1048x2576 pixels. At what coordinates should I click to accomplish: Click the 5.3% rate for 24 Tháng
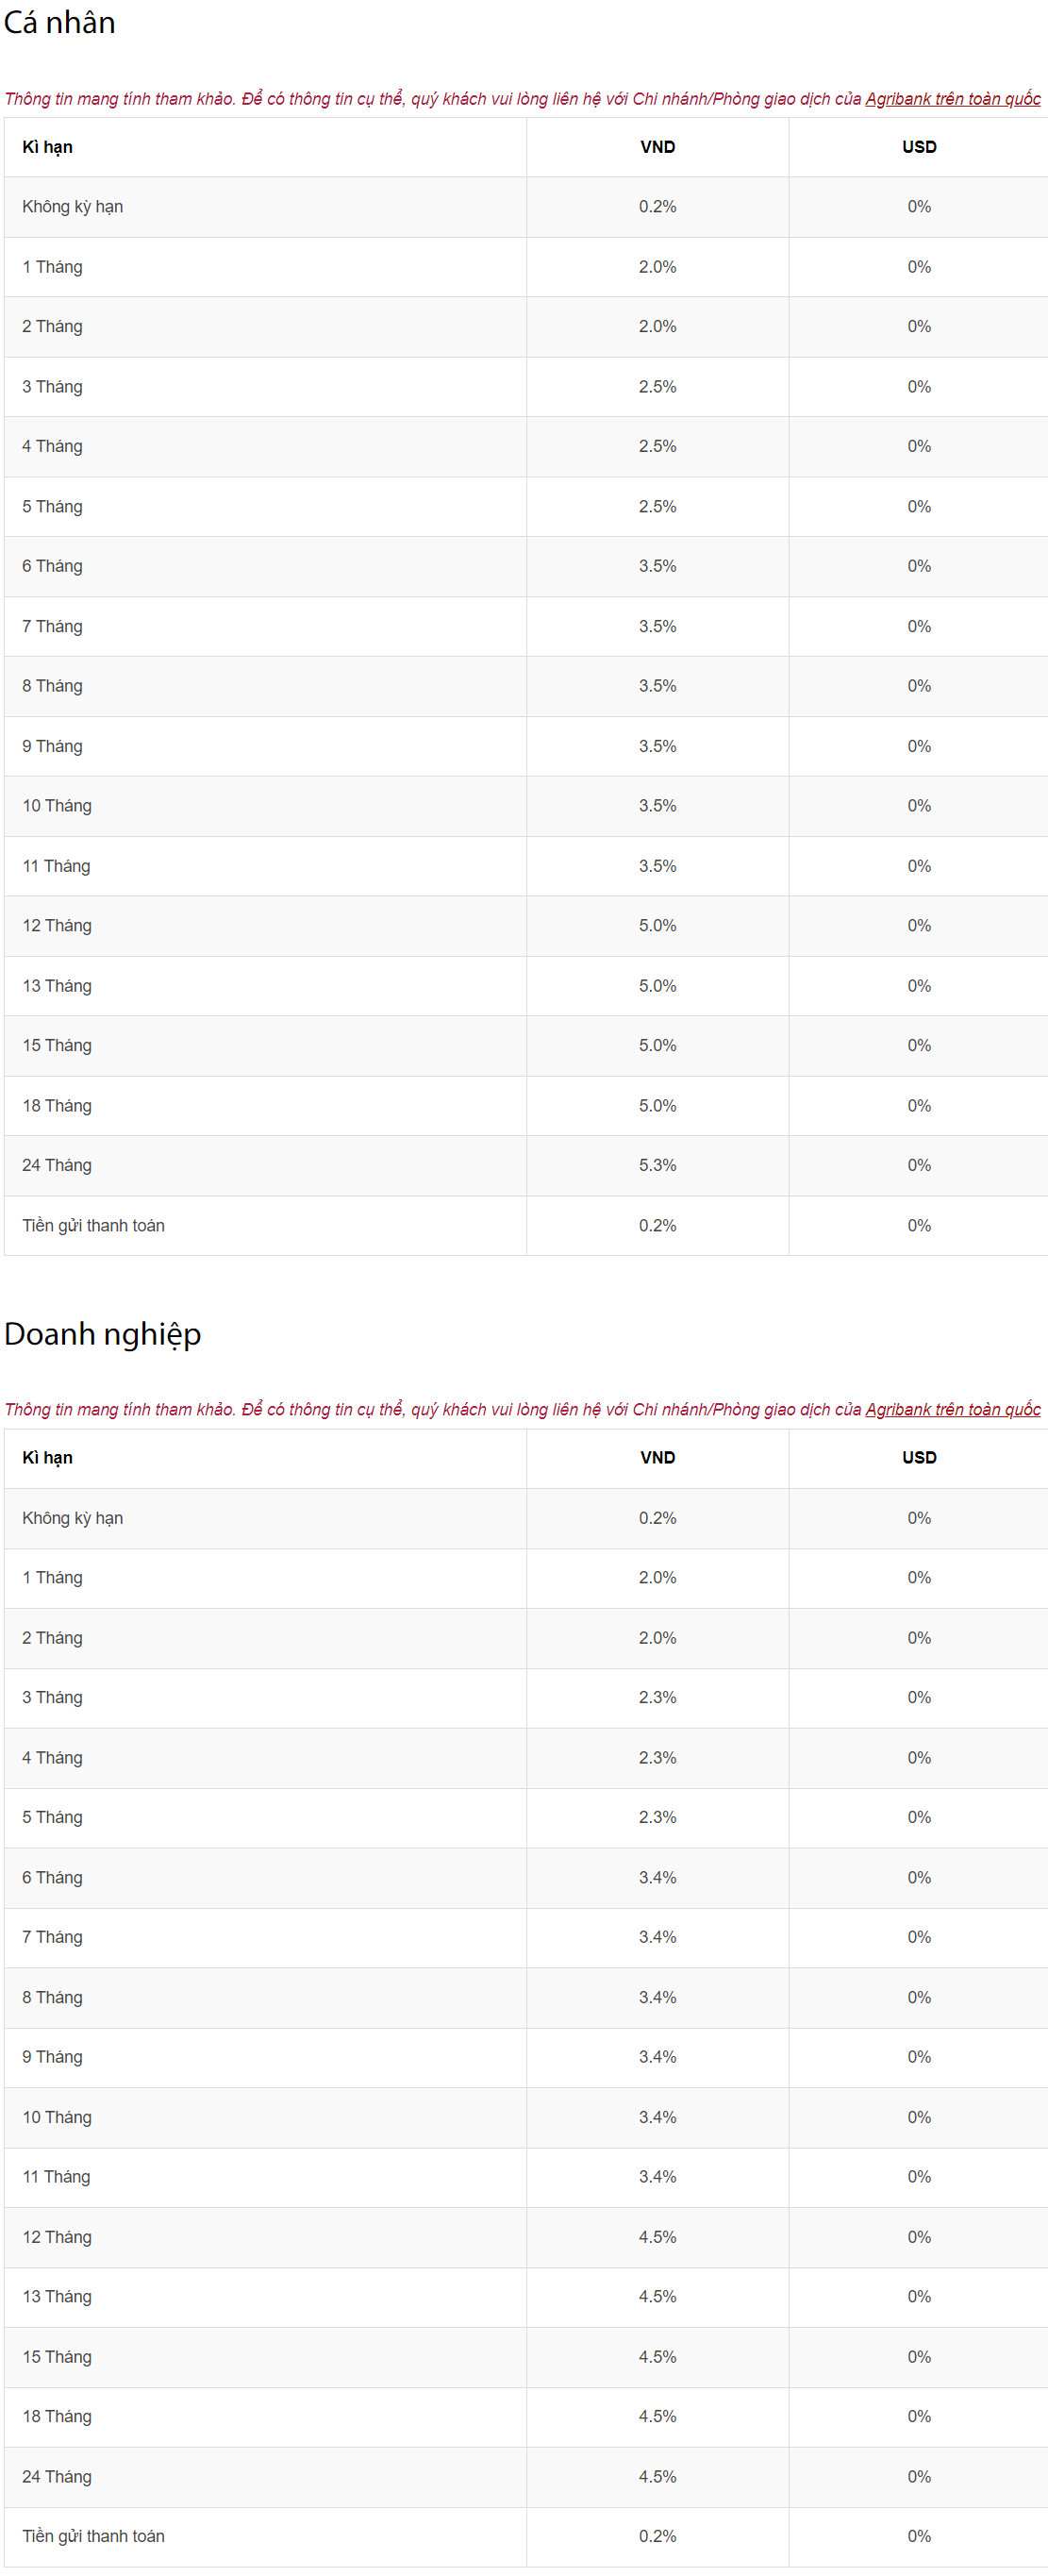tap(657, 1165)
